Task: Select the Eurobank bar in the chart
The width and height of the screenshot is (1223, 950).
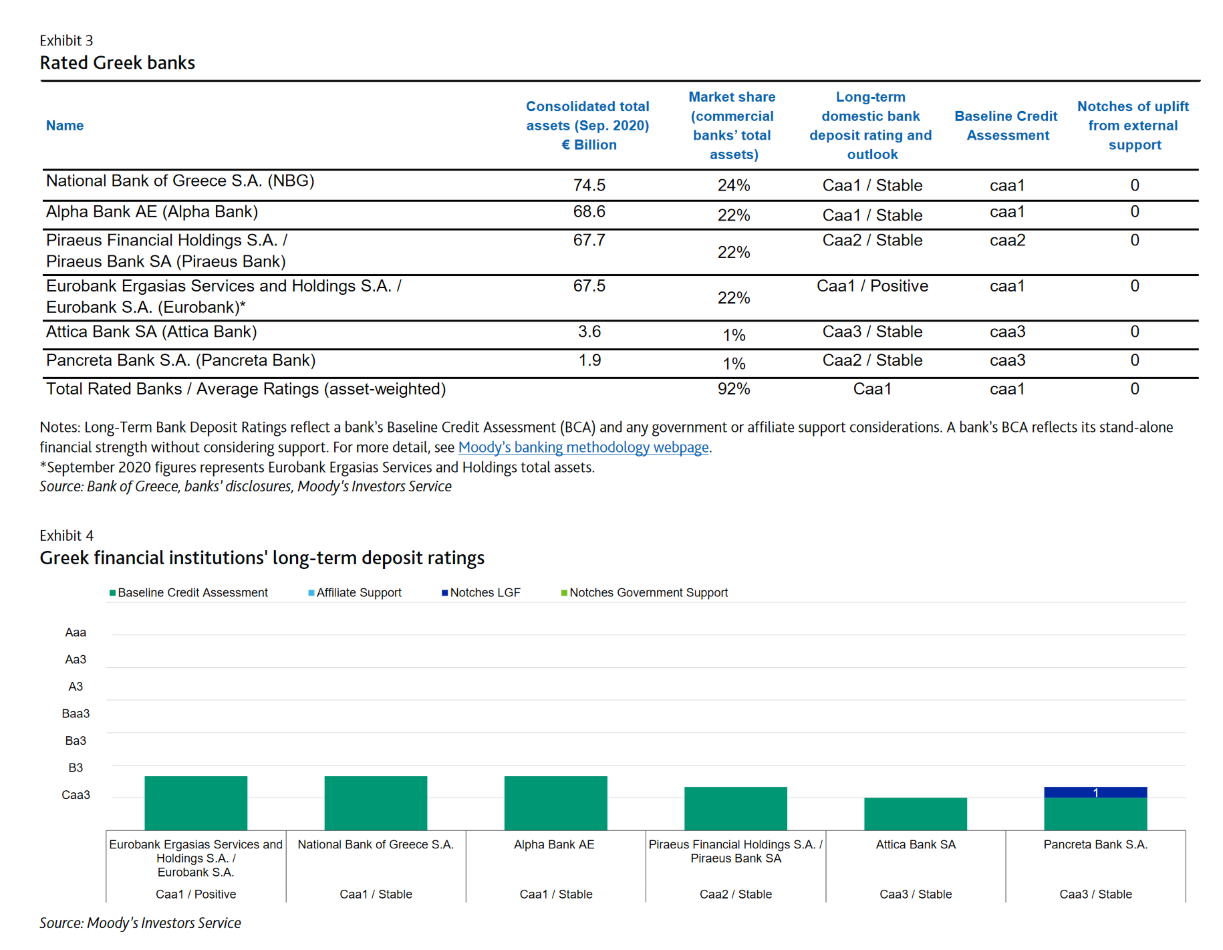Action: tap(196, 802)
